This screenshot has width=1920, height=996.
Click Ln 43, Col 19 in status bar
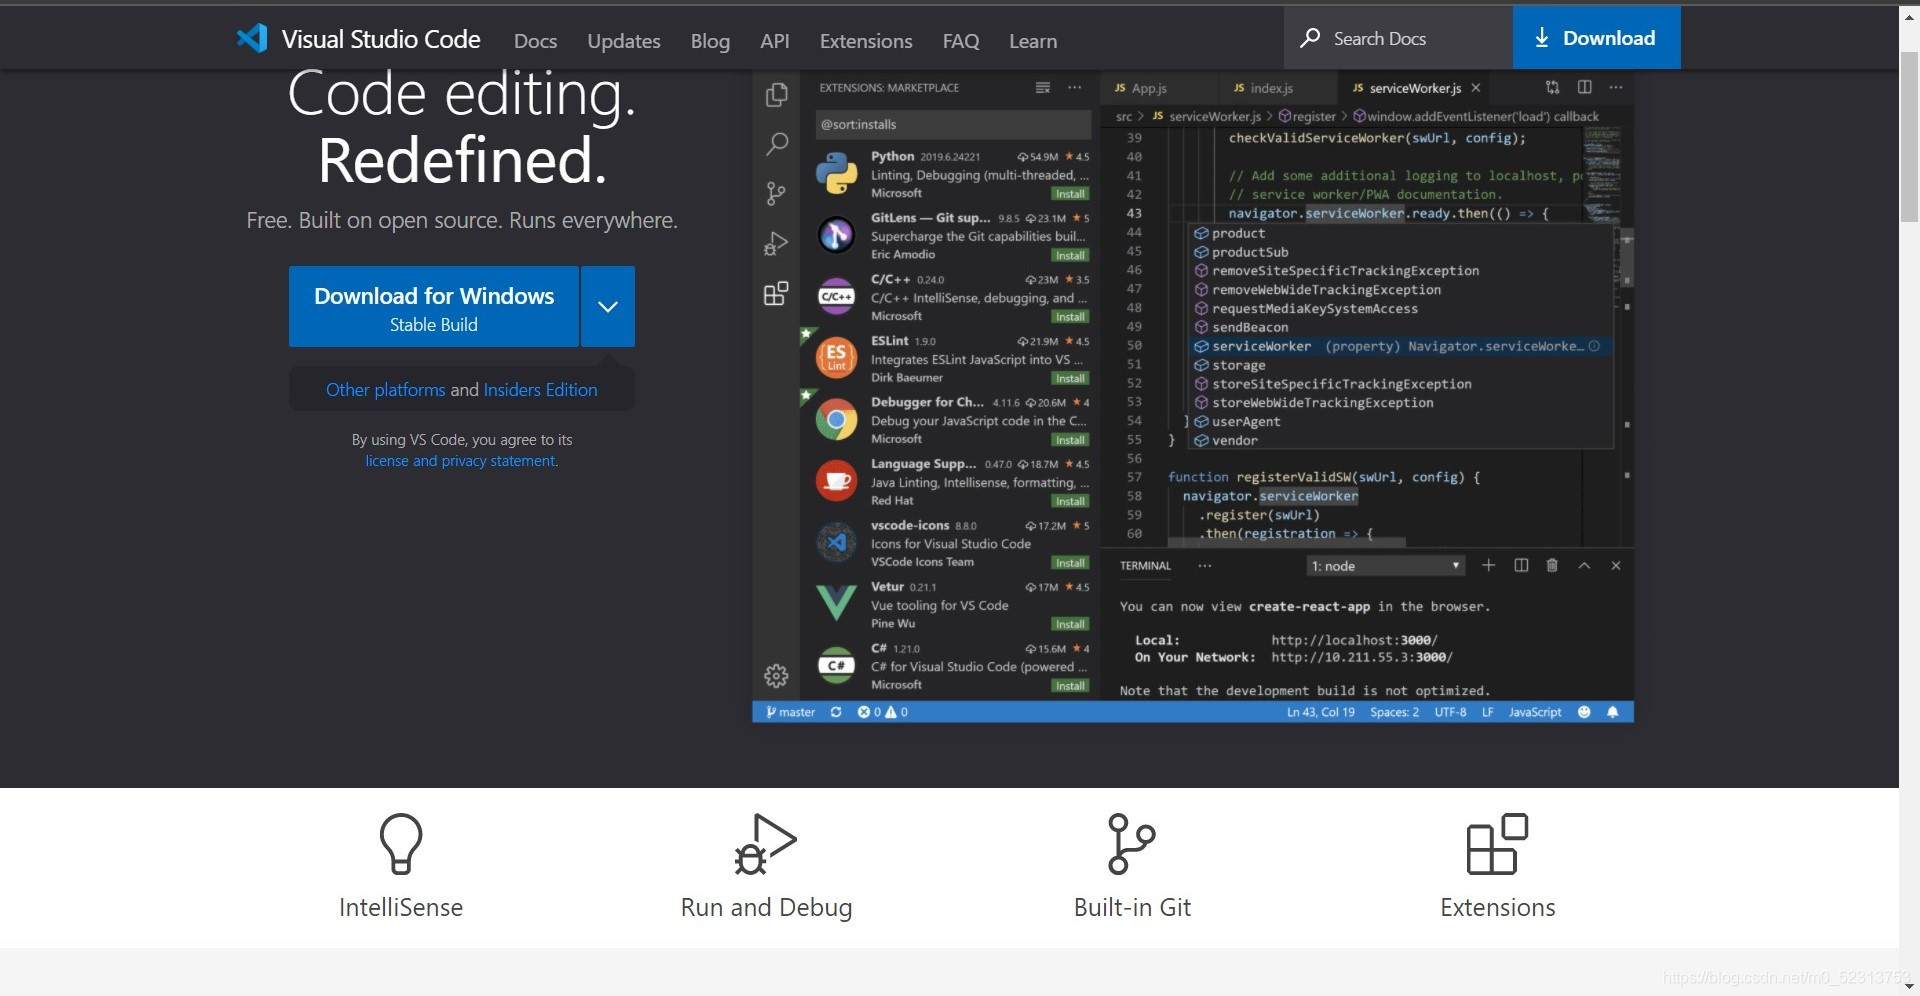1321,712
